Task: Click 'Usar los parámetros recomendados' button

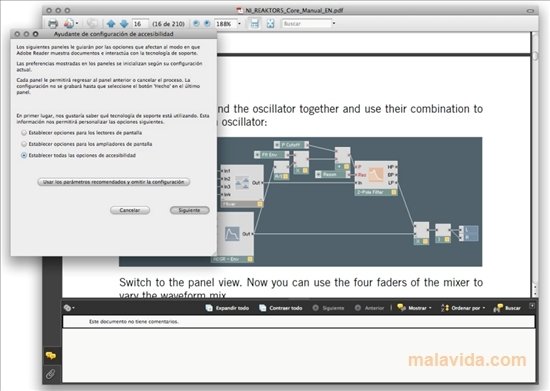Action: (x=114, y=182)
